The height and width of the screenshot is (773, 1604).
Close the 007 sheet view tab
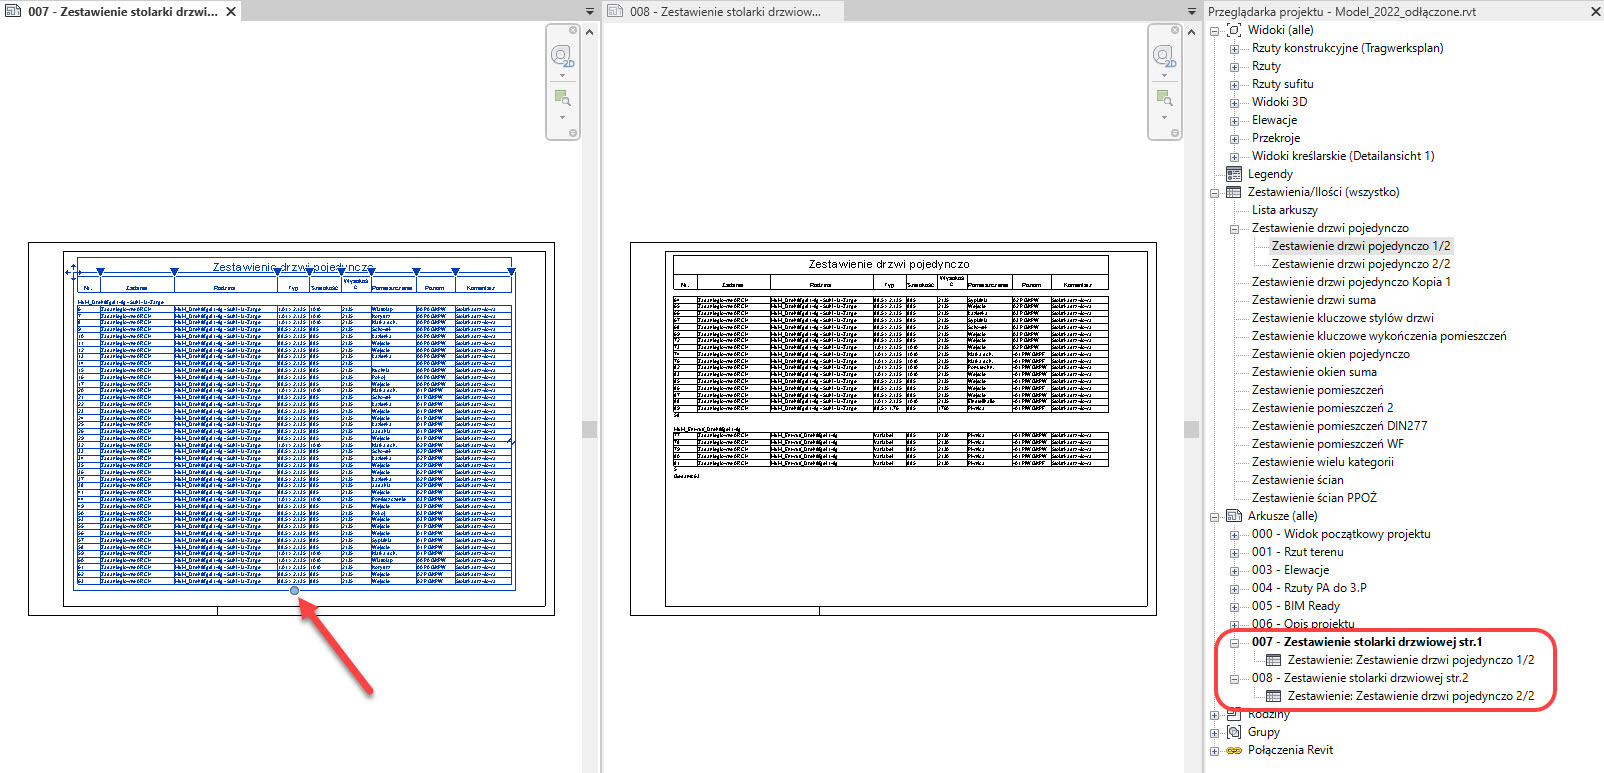click(x=231, y=12)
